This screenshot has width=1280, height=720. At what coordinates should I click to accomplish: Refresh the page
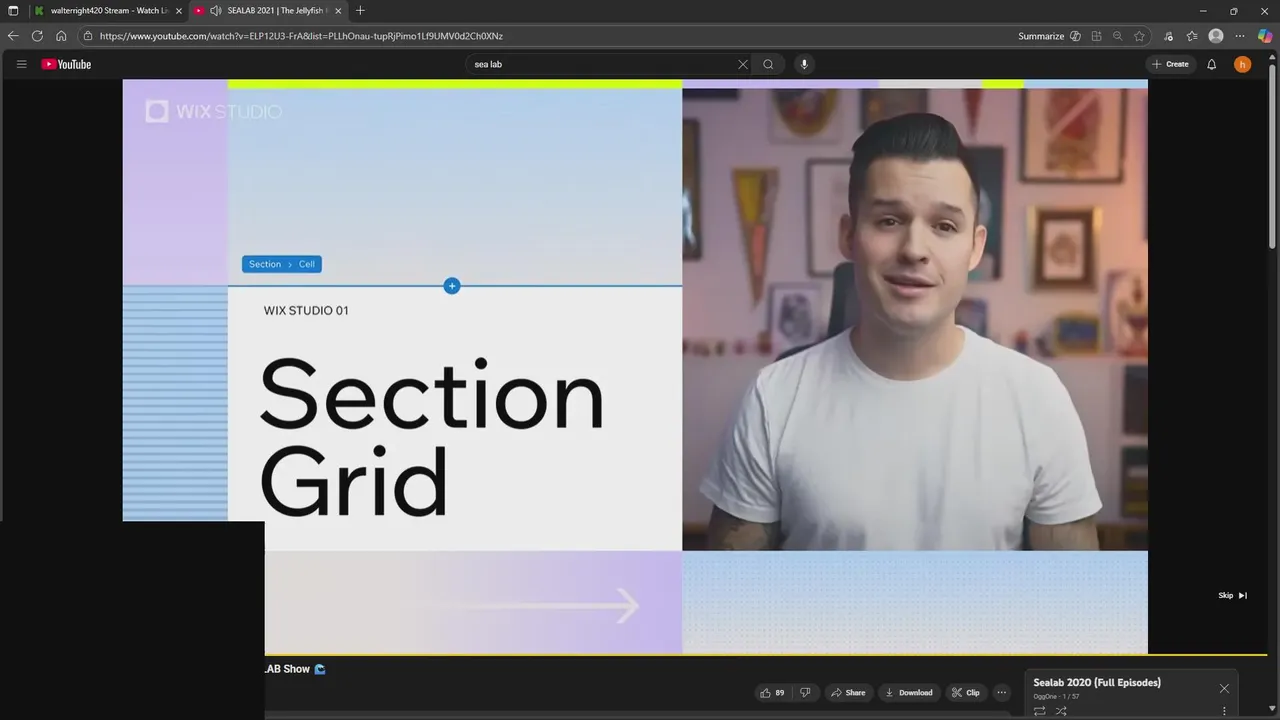click(x=37, y=36)
